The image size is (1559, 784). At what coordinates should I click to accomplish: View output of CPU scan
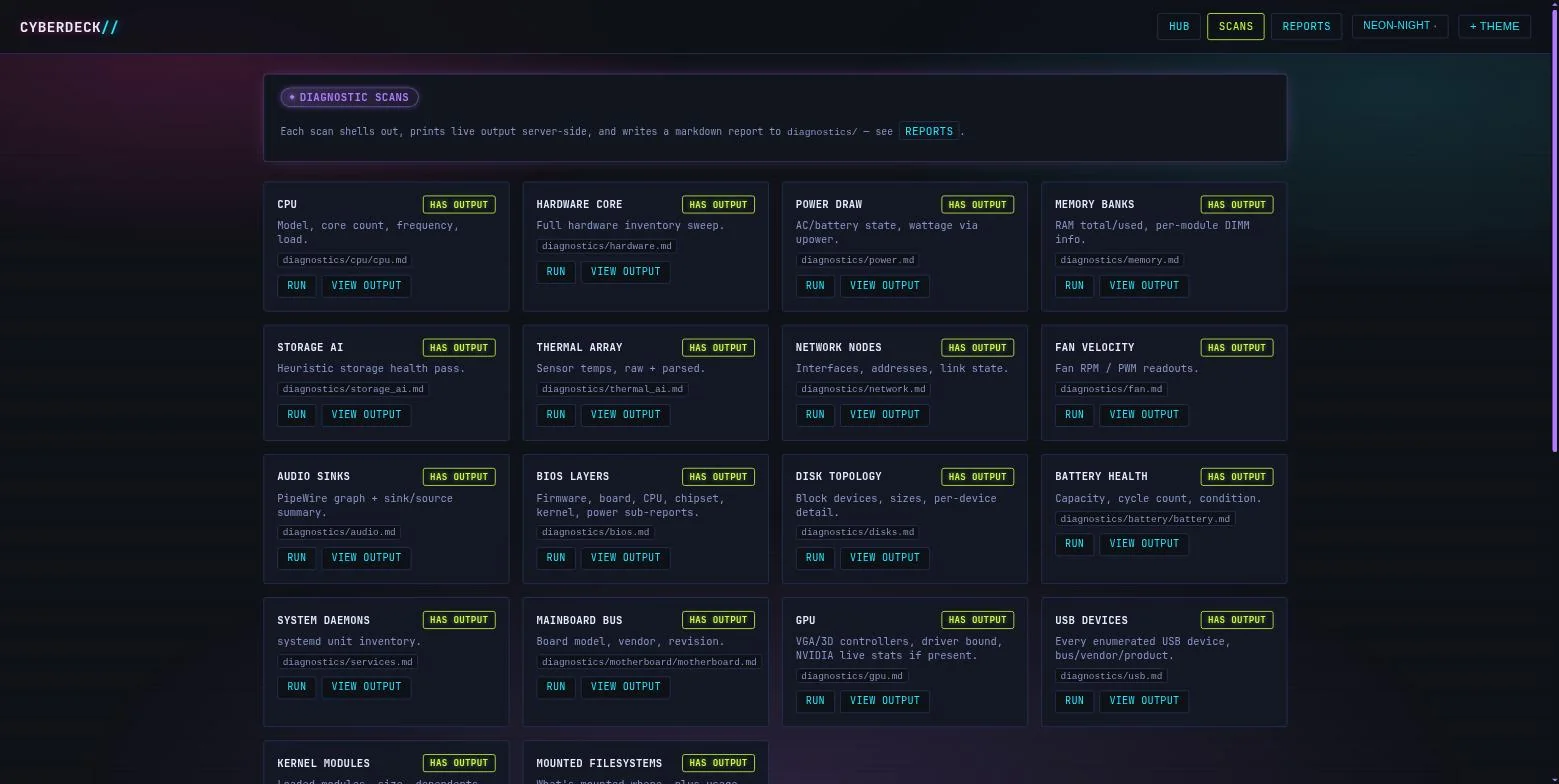click(366, 285)
